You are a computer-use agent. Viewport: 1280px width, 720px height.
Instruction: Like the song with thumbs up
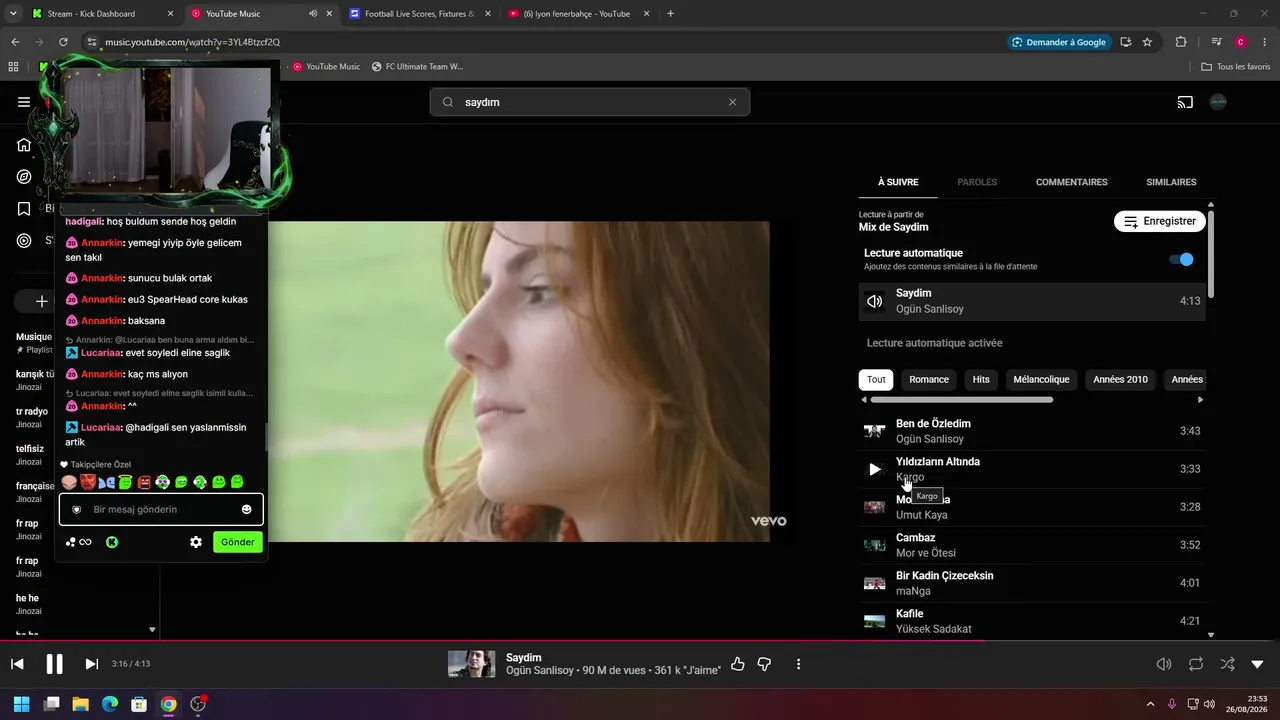738,664
